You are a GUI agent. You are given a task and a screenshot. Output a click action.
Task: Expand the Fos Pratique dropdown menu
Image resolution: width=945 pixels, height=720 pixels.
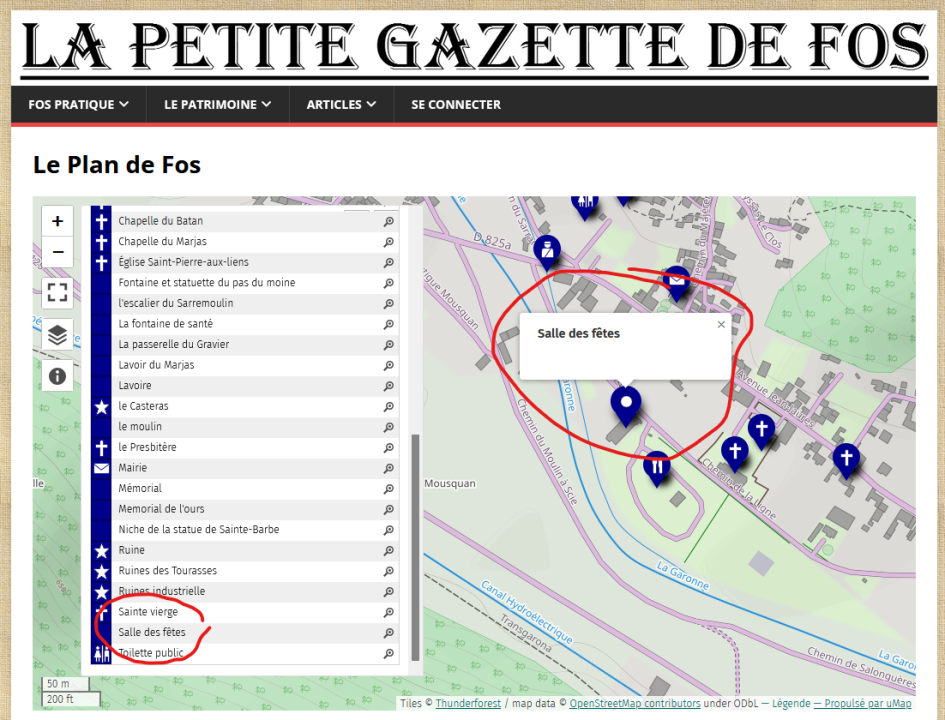78,104
